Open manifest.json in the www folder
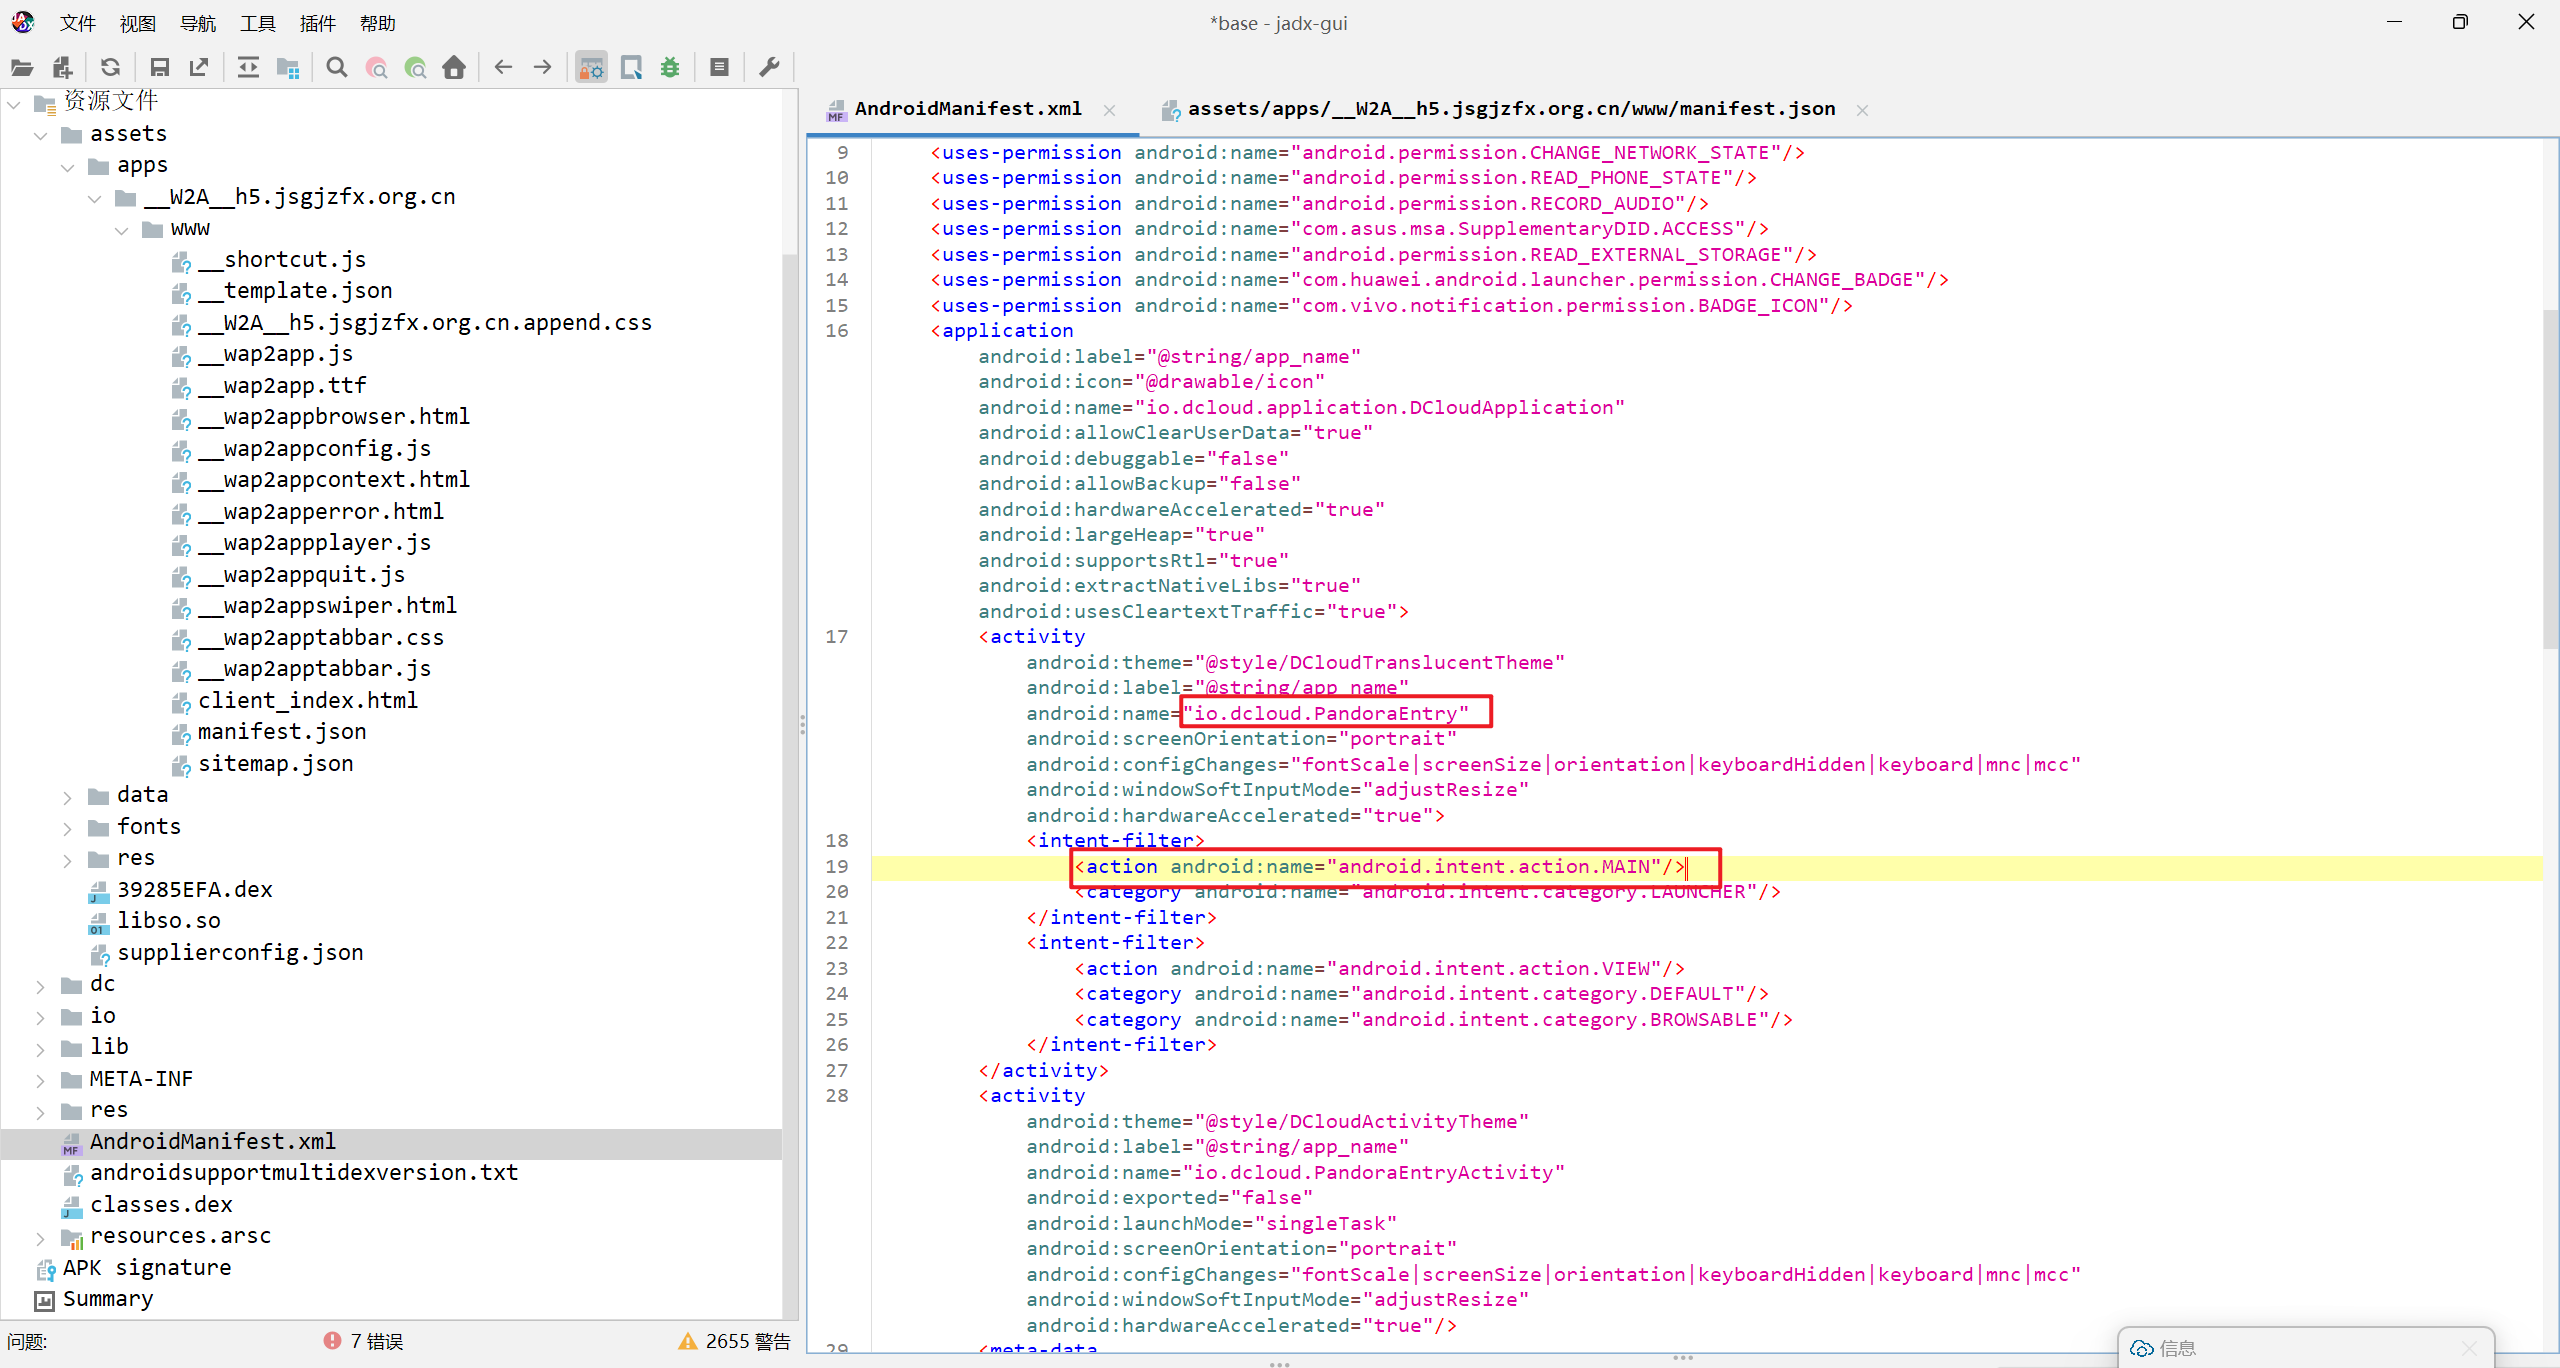Screen dimensions: 2560x1368 [x=281, y=732]
